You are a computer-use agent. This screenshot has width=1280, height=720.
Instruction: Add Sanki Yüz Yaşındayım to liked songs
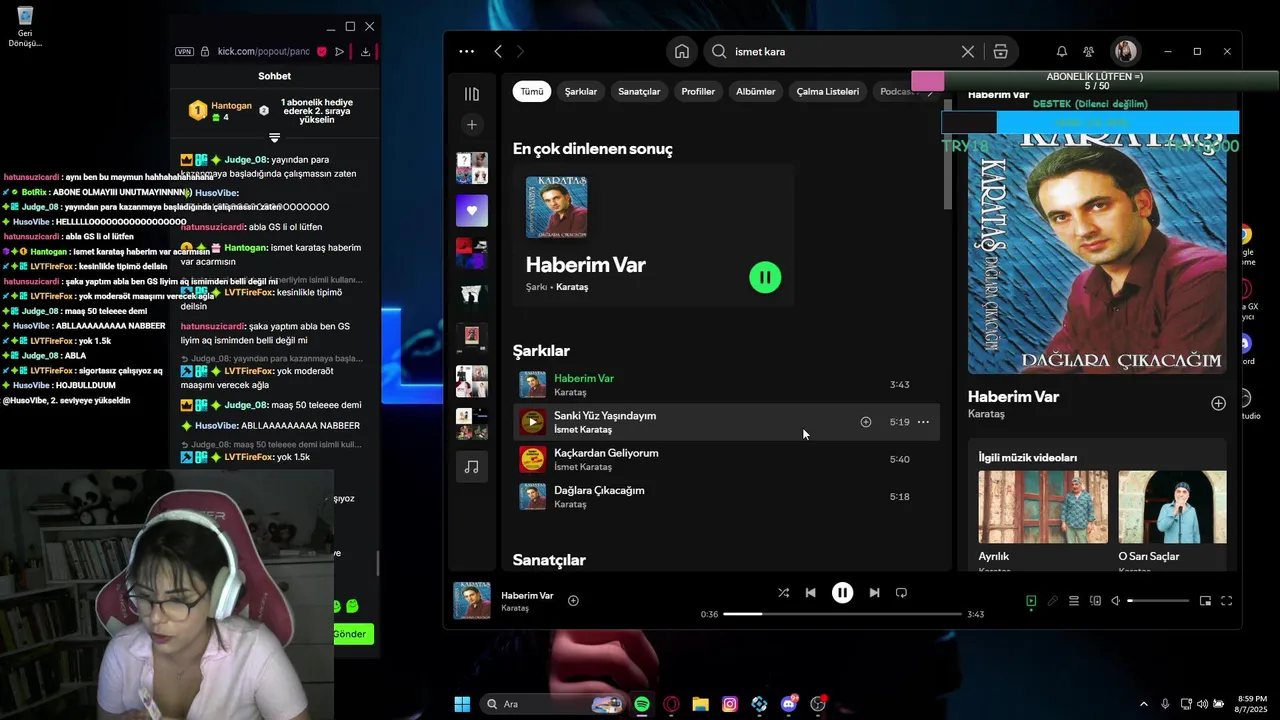point(866,422)
